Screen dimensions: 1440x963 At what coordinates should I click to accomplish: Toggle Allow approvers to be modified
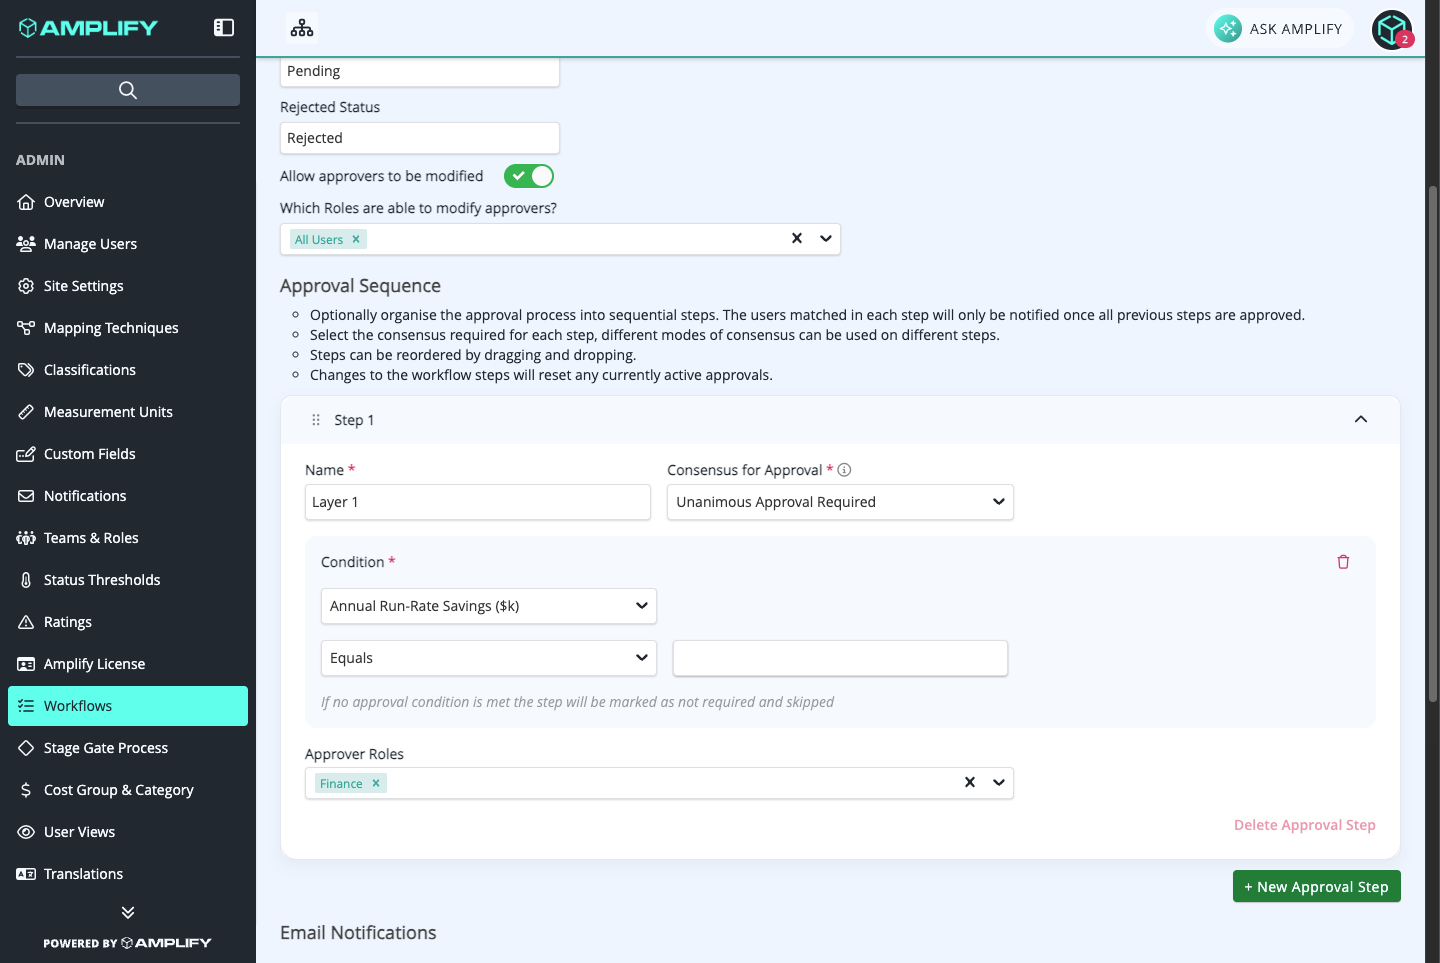[529, 176]
